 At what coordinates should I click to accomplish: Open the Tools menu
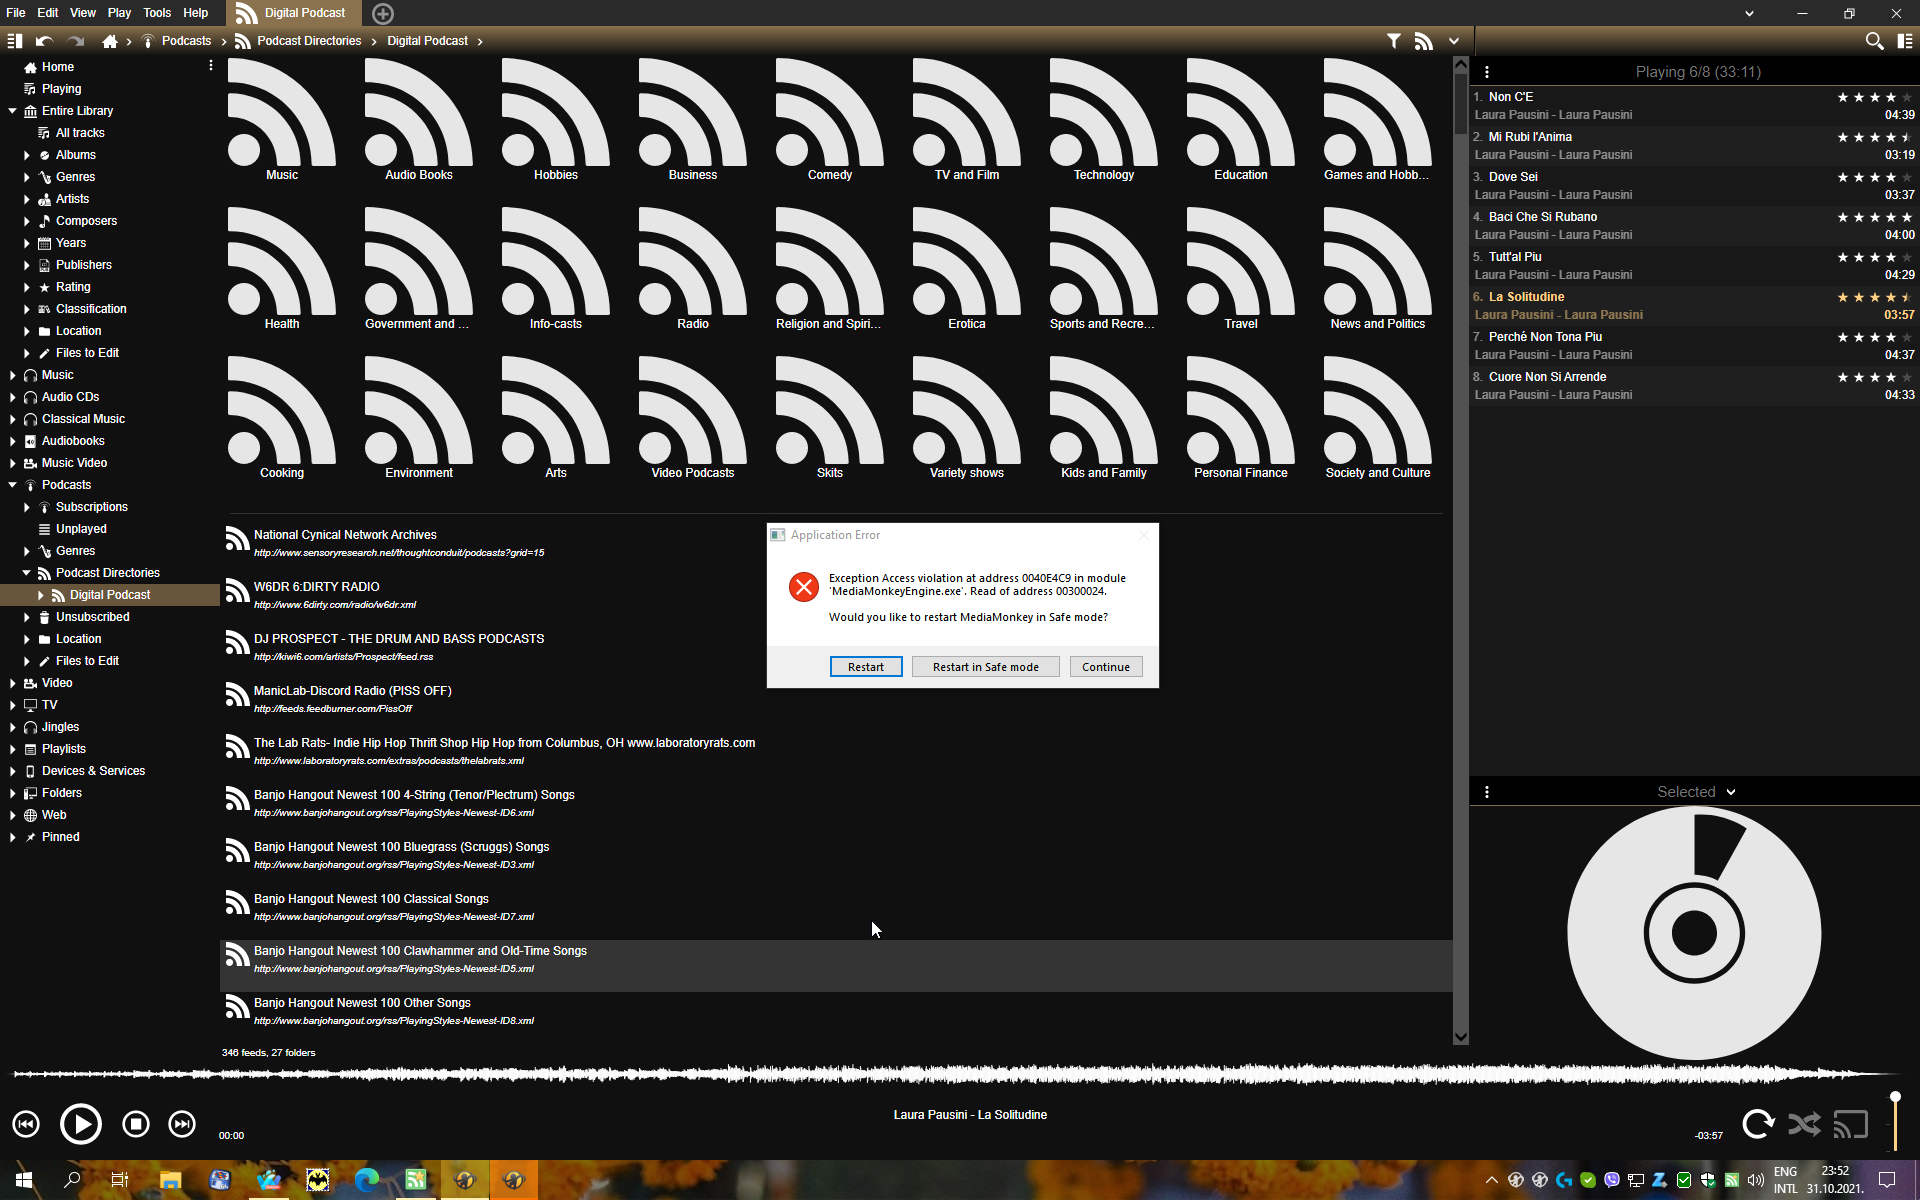[x=157, y=13]
